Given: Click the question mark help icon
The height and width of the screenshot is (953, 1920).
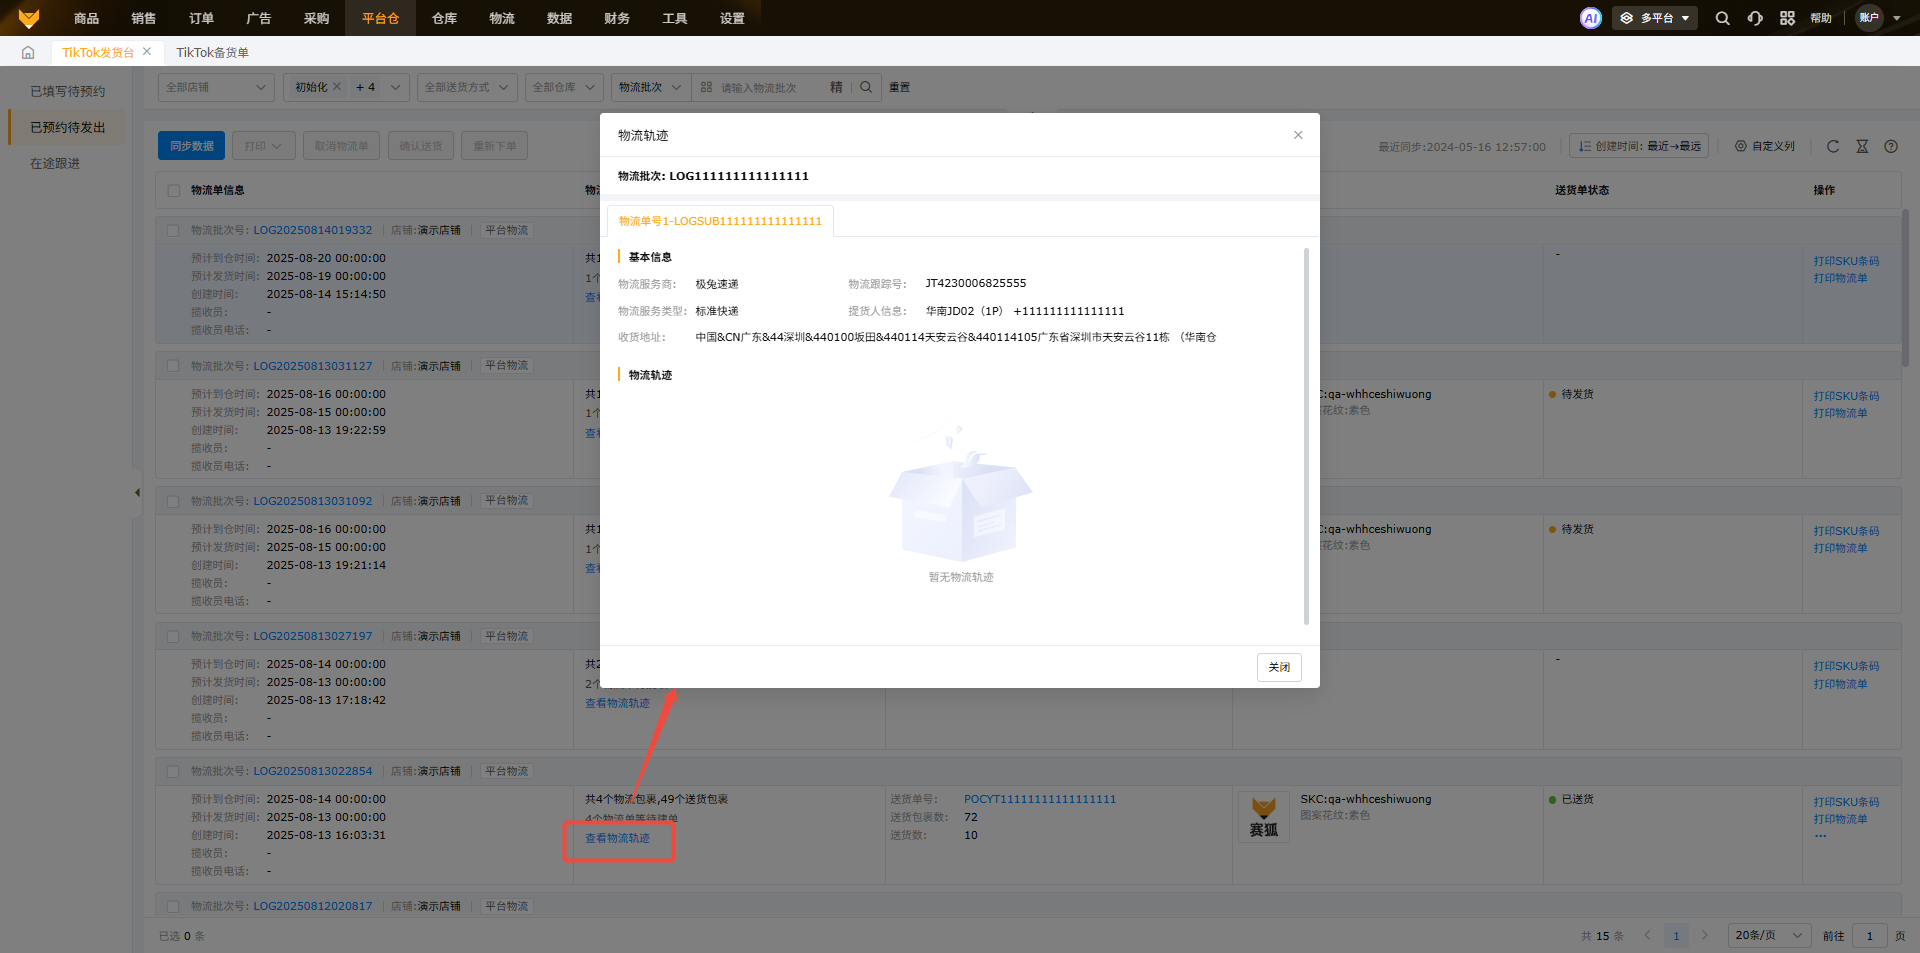Looking at the screenshot, I should (x=1891, y=146).
